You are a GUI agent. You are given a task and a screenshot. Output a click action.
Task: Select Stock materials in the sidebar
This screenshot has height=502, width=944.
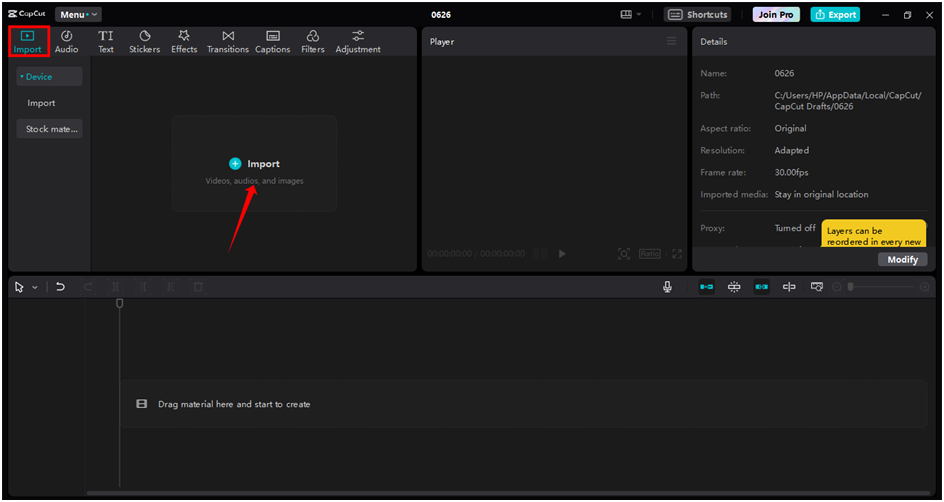(x=49, y=129)
